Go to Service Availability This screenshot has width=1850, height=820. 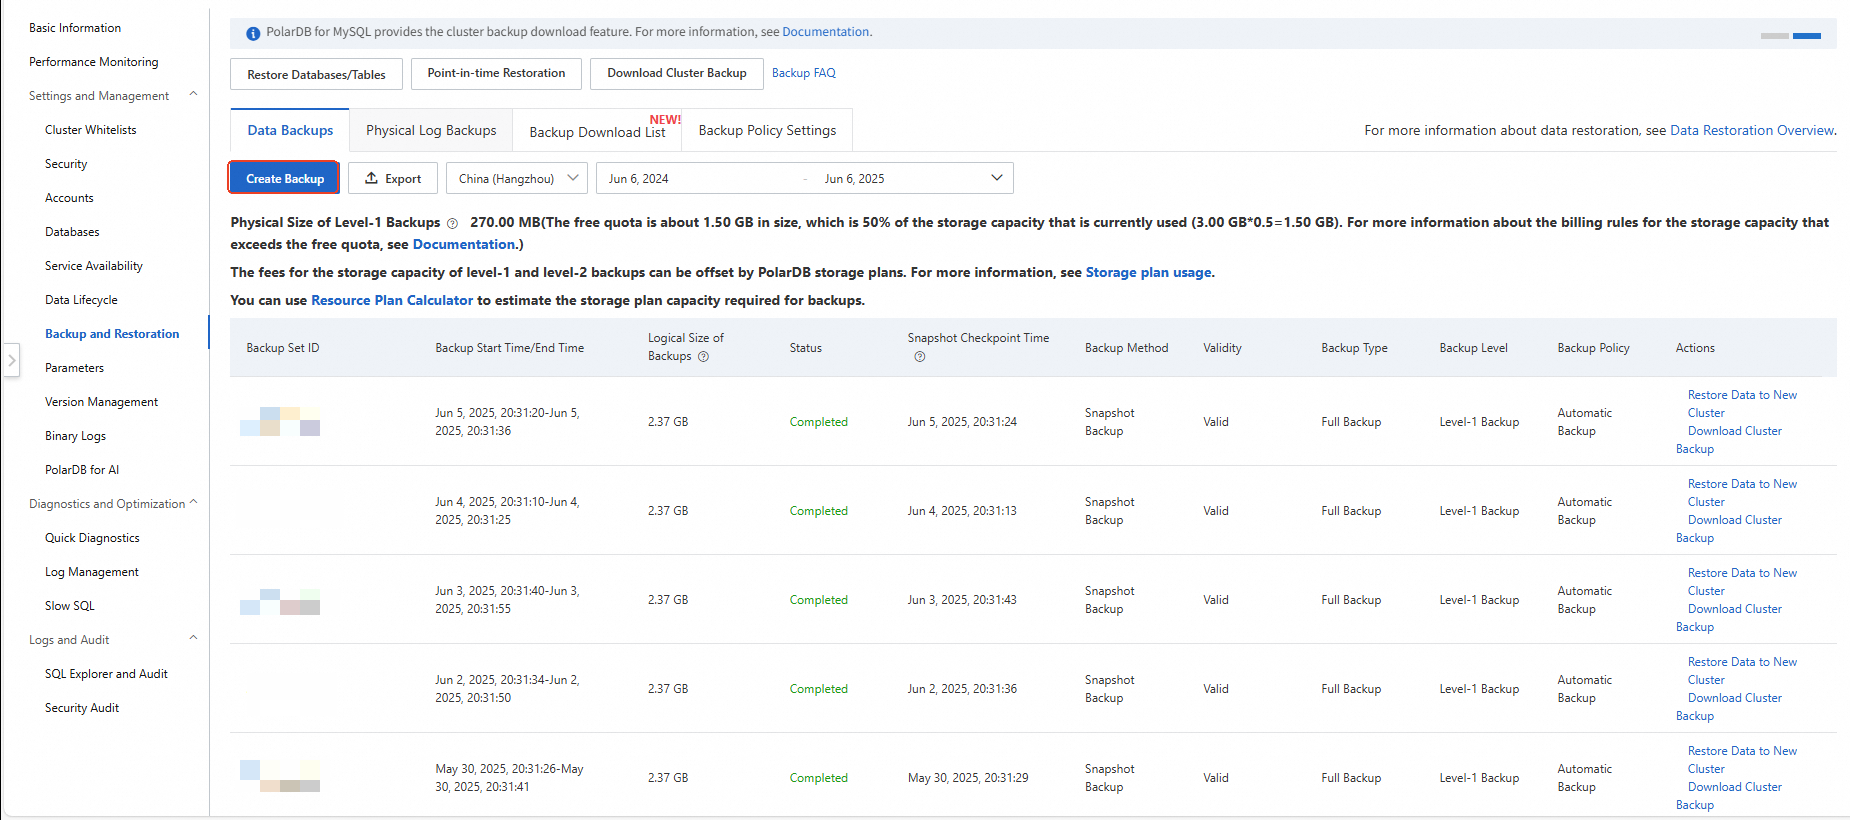[x=94, y=266]
